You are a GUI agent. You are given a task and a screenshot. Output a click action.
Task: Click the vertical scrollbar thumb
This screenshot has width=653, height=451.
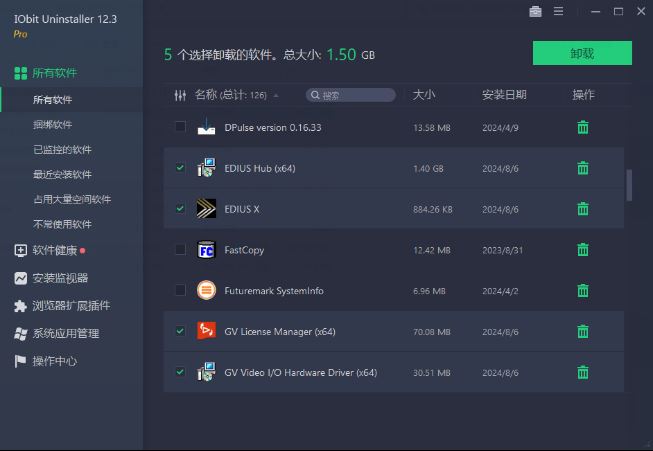pyautogui.click(x=629, y=185)
